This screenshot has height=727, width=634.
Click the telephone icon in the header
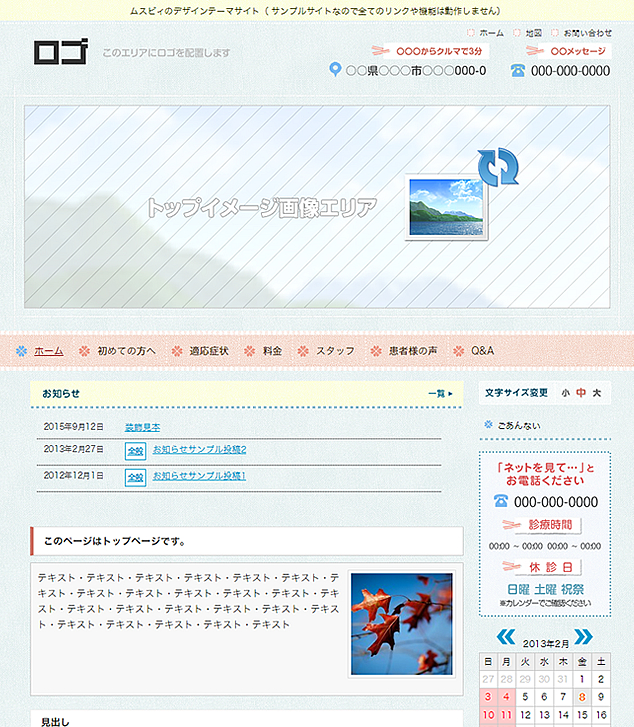pyautogui.click(x=518, y=70)
